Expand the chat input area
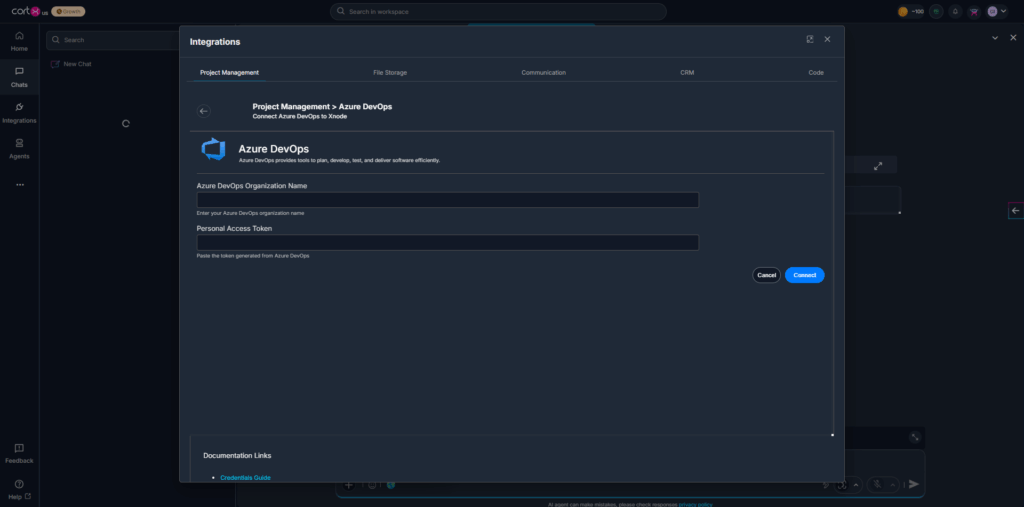1024x507 pixels. (916, 437)
